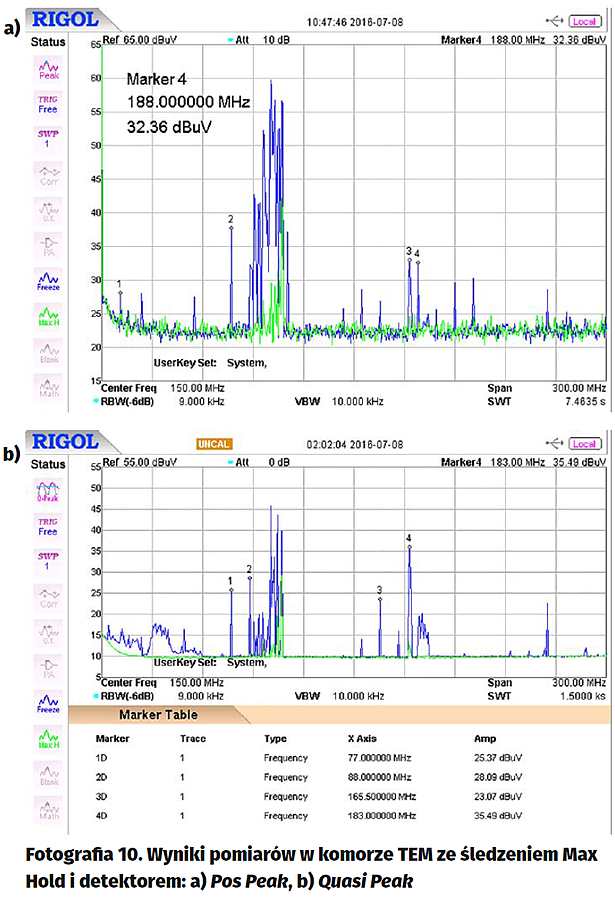Select the TRIG Free status icon in panel a
This screenshot has height=900, width=615.
coord(48,104)
